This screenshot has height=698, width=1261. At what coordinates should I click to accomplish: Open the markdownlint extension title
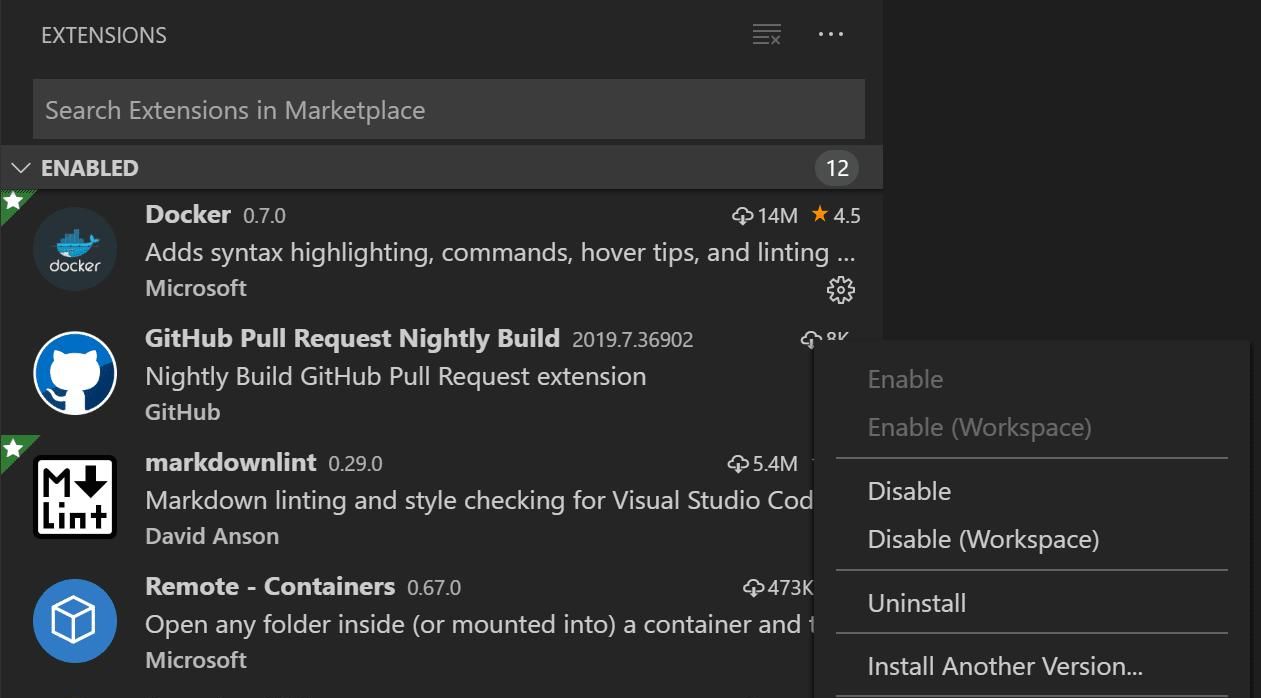[x=230, y=462]
